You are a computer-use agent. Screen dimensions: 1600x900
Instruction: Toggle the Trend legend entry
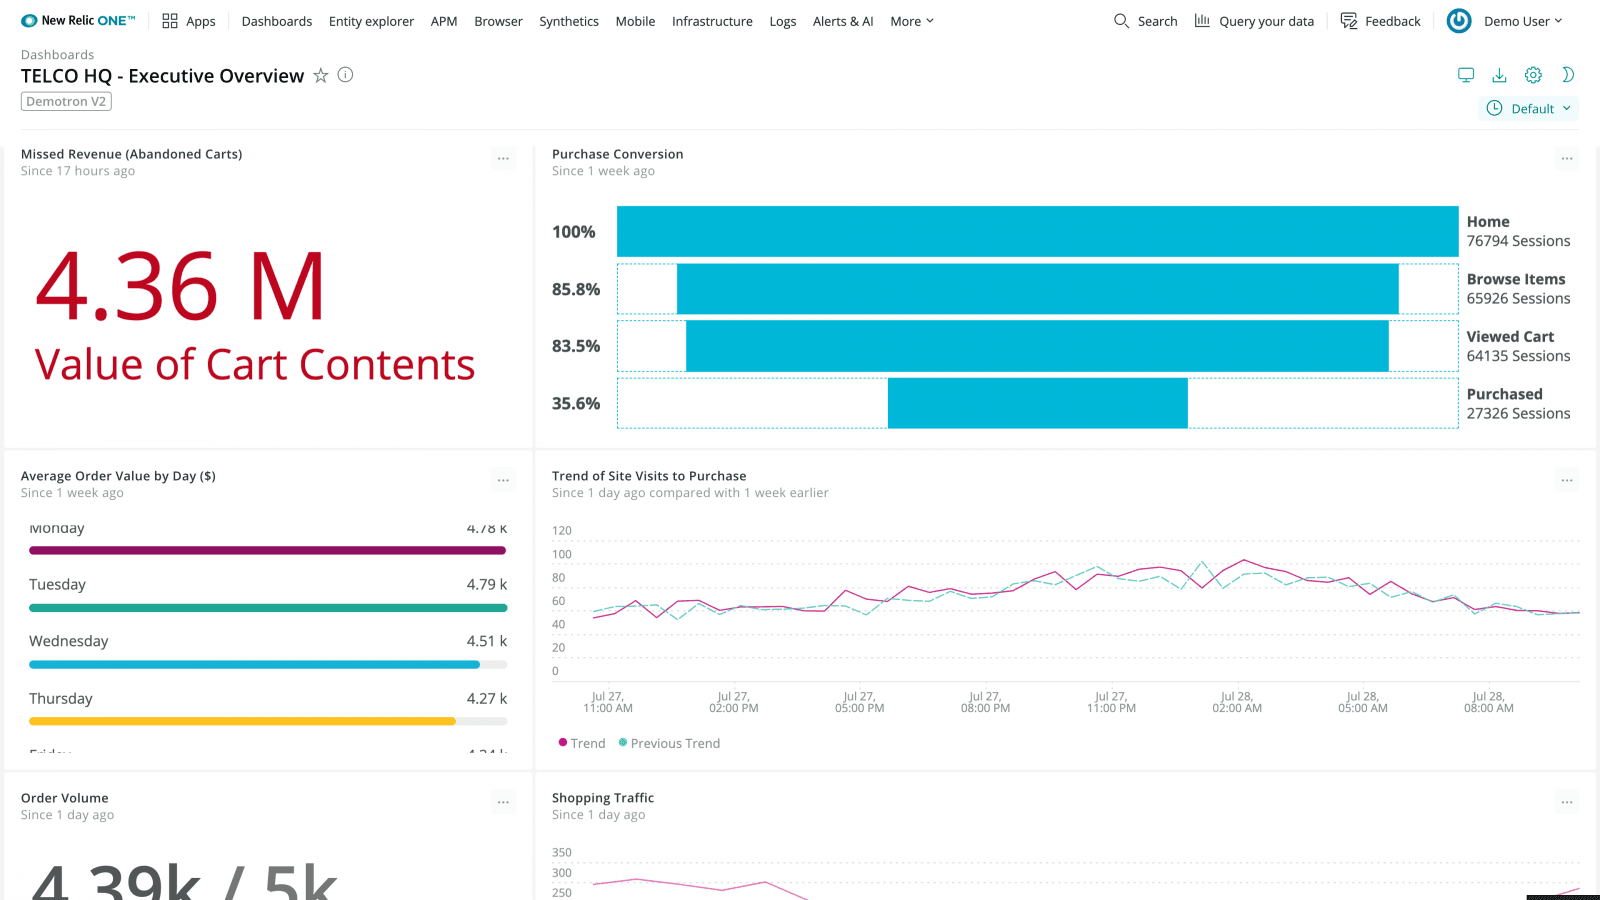tap(581, 743)
